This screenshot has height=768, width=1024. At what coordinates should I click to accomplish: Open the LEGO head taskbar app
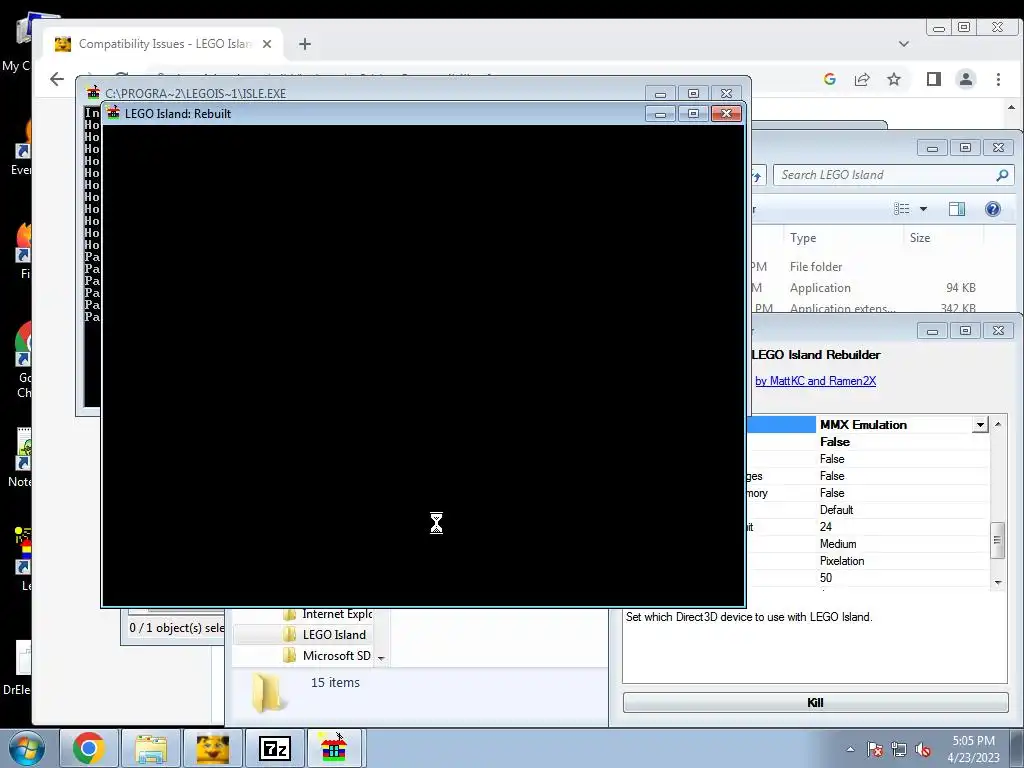point(213,748)
